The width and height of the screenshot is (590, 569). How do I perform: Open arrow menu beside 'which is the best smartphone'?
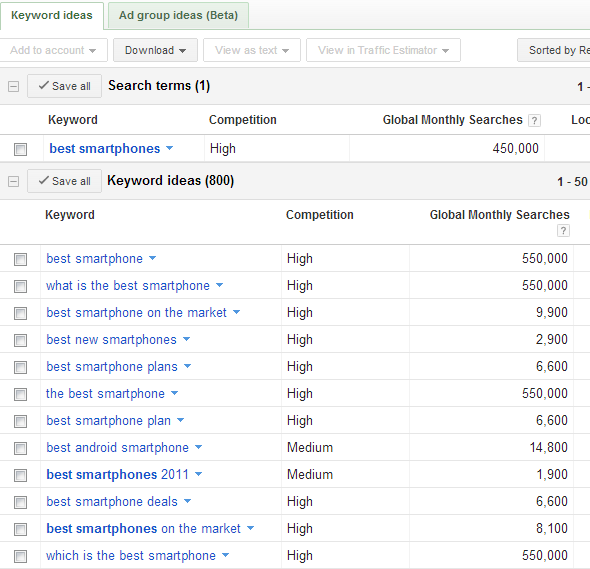[225, 555]
